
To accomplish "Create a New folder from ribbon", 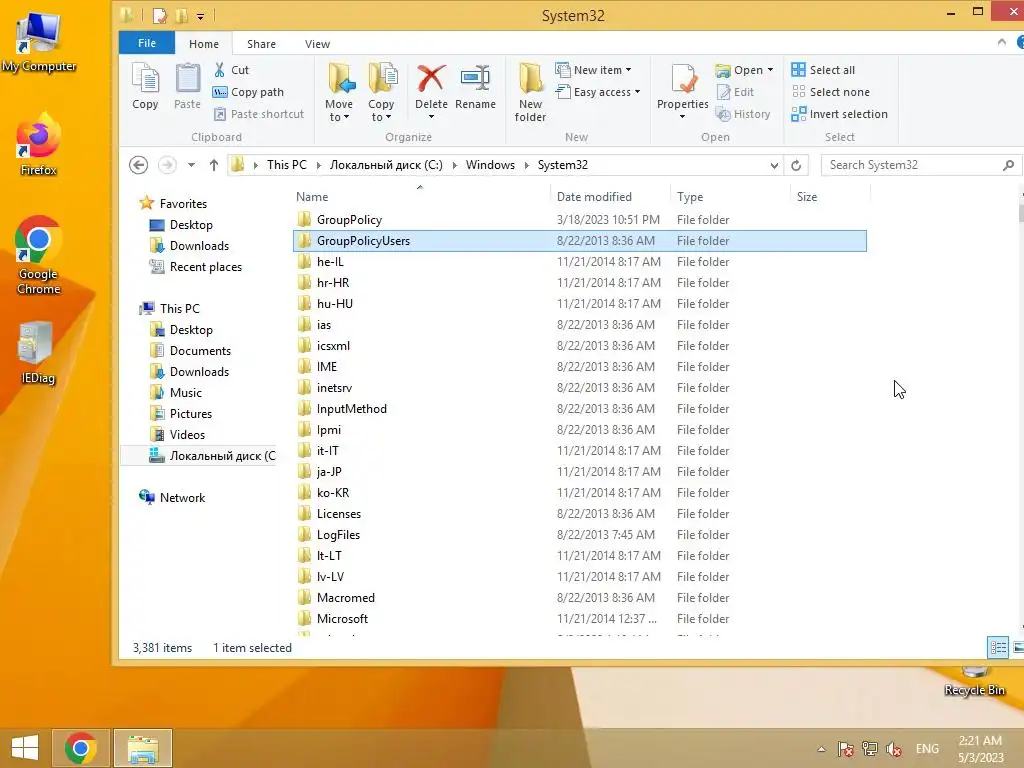I will point(530,92).
